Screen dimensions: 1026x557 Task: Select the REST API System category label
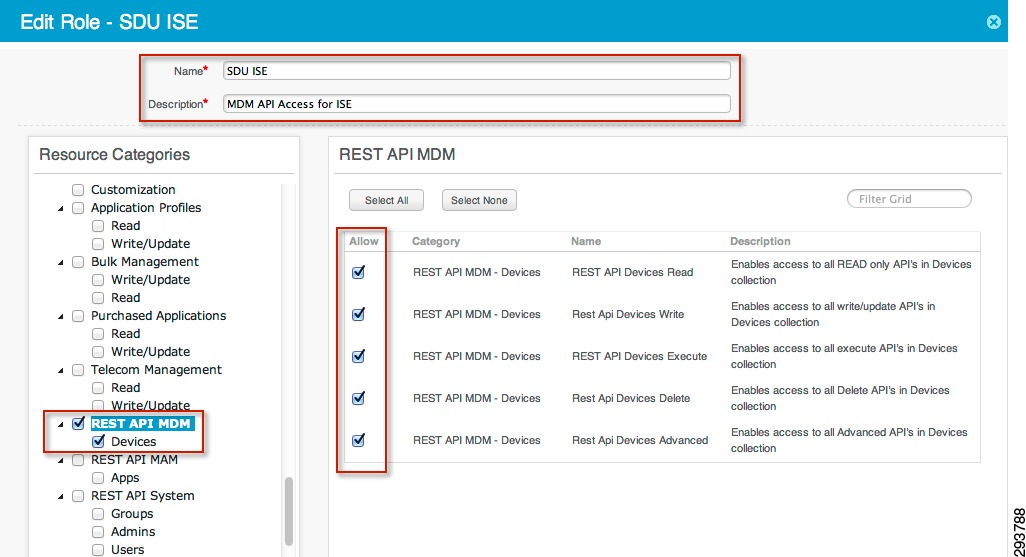click(143, 495)
